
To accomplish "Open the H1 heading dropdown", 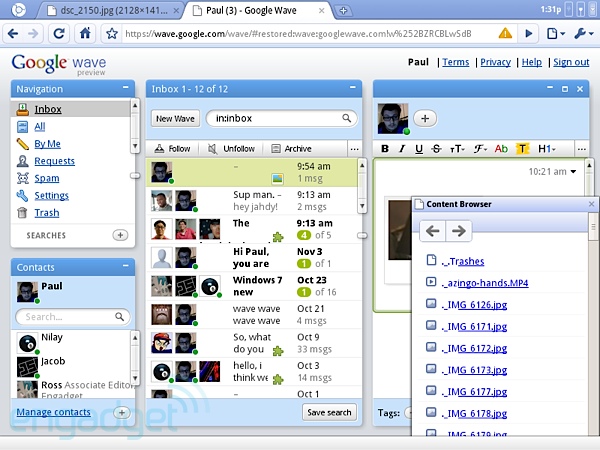I will tap(547, 148).
